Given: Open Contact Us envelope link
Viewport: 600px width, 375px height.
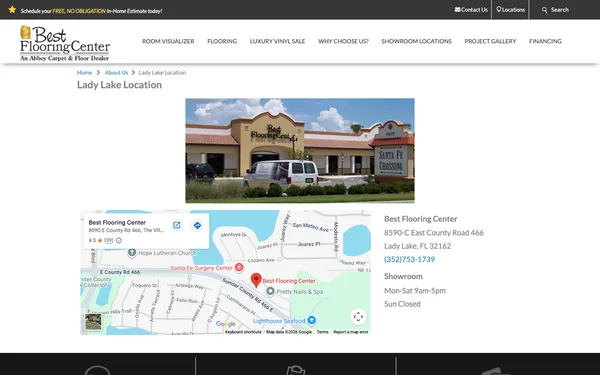Looking at the screenshot, I should (471, 10).
